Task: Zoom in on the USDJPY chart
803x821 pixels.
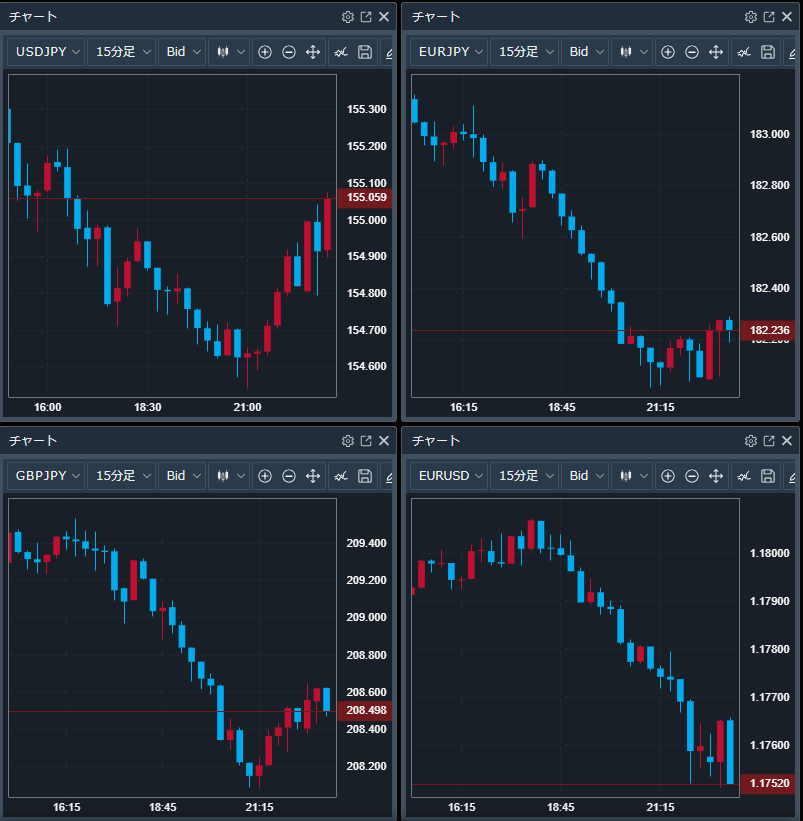Action: coord(265,52)
